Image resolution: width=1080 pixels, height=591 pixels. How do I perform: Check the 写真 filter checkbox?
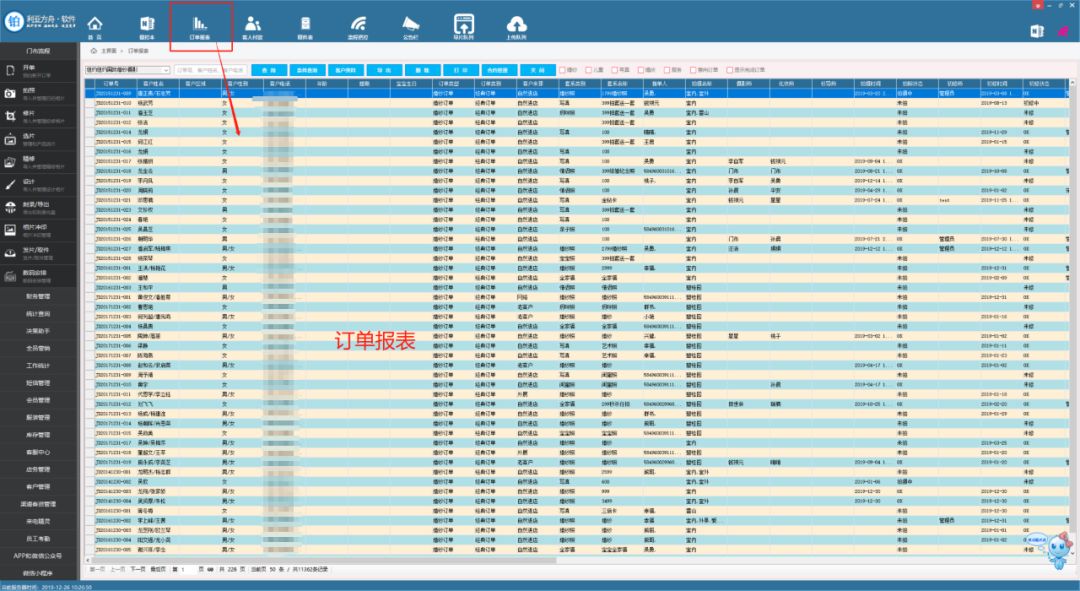(x=616, y=70)
